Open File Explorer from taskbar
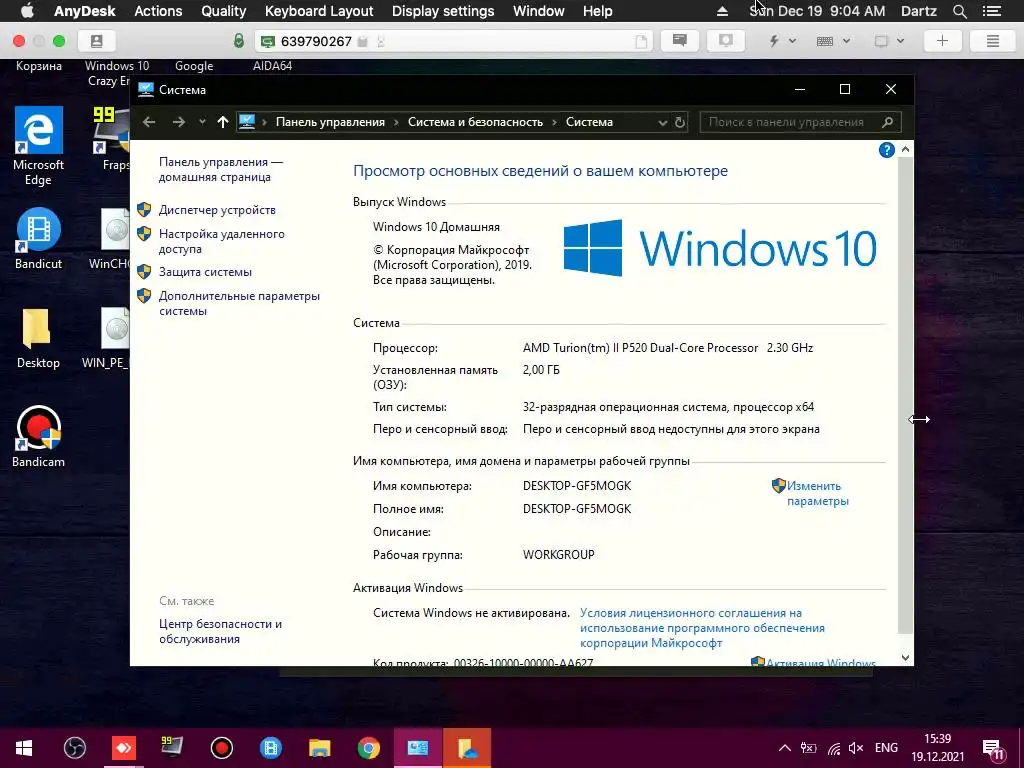This screenshot has width=1024, height=768. [x=319, y=748]
